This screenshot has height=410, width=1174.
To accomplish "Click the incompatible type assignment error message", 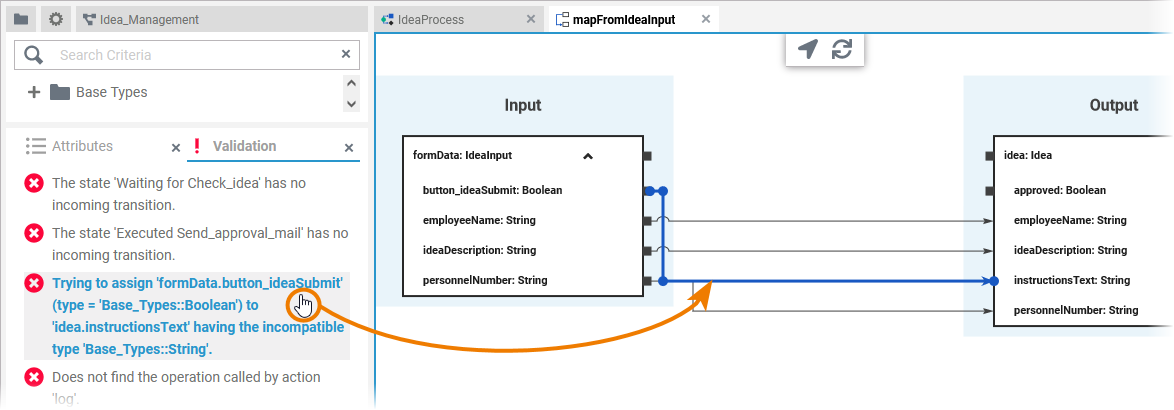I will 187,316.
